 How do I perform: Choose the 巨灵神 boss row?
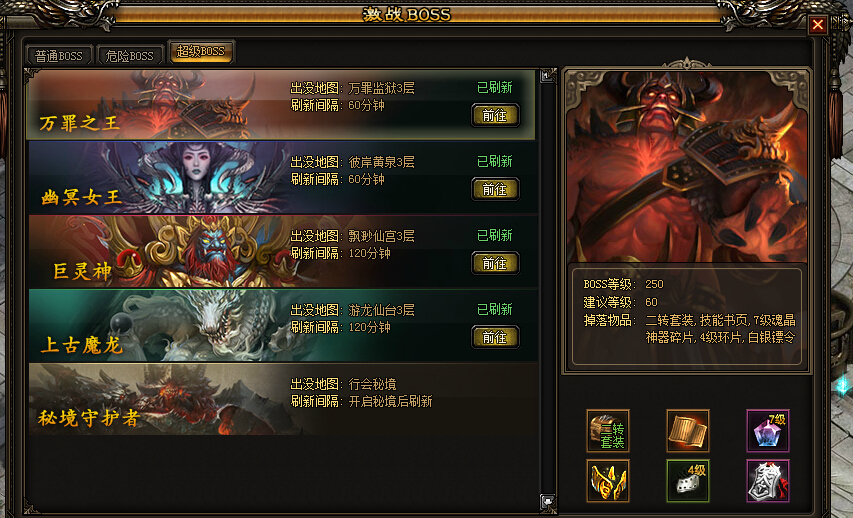[282, 251]
